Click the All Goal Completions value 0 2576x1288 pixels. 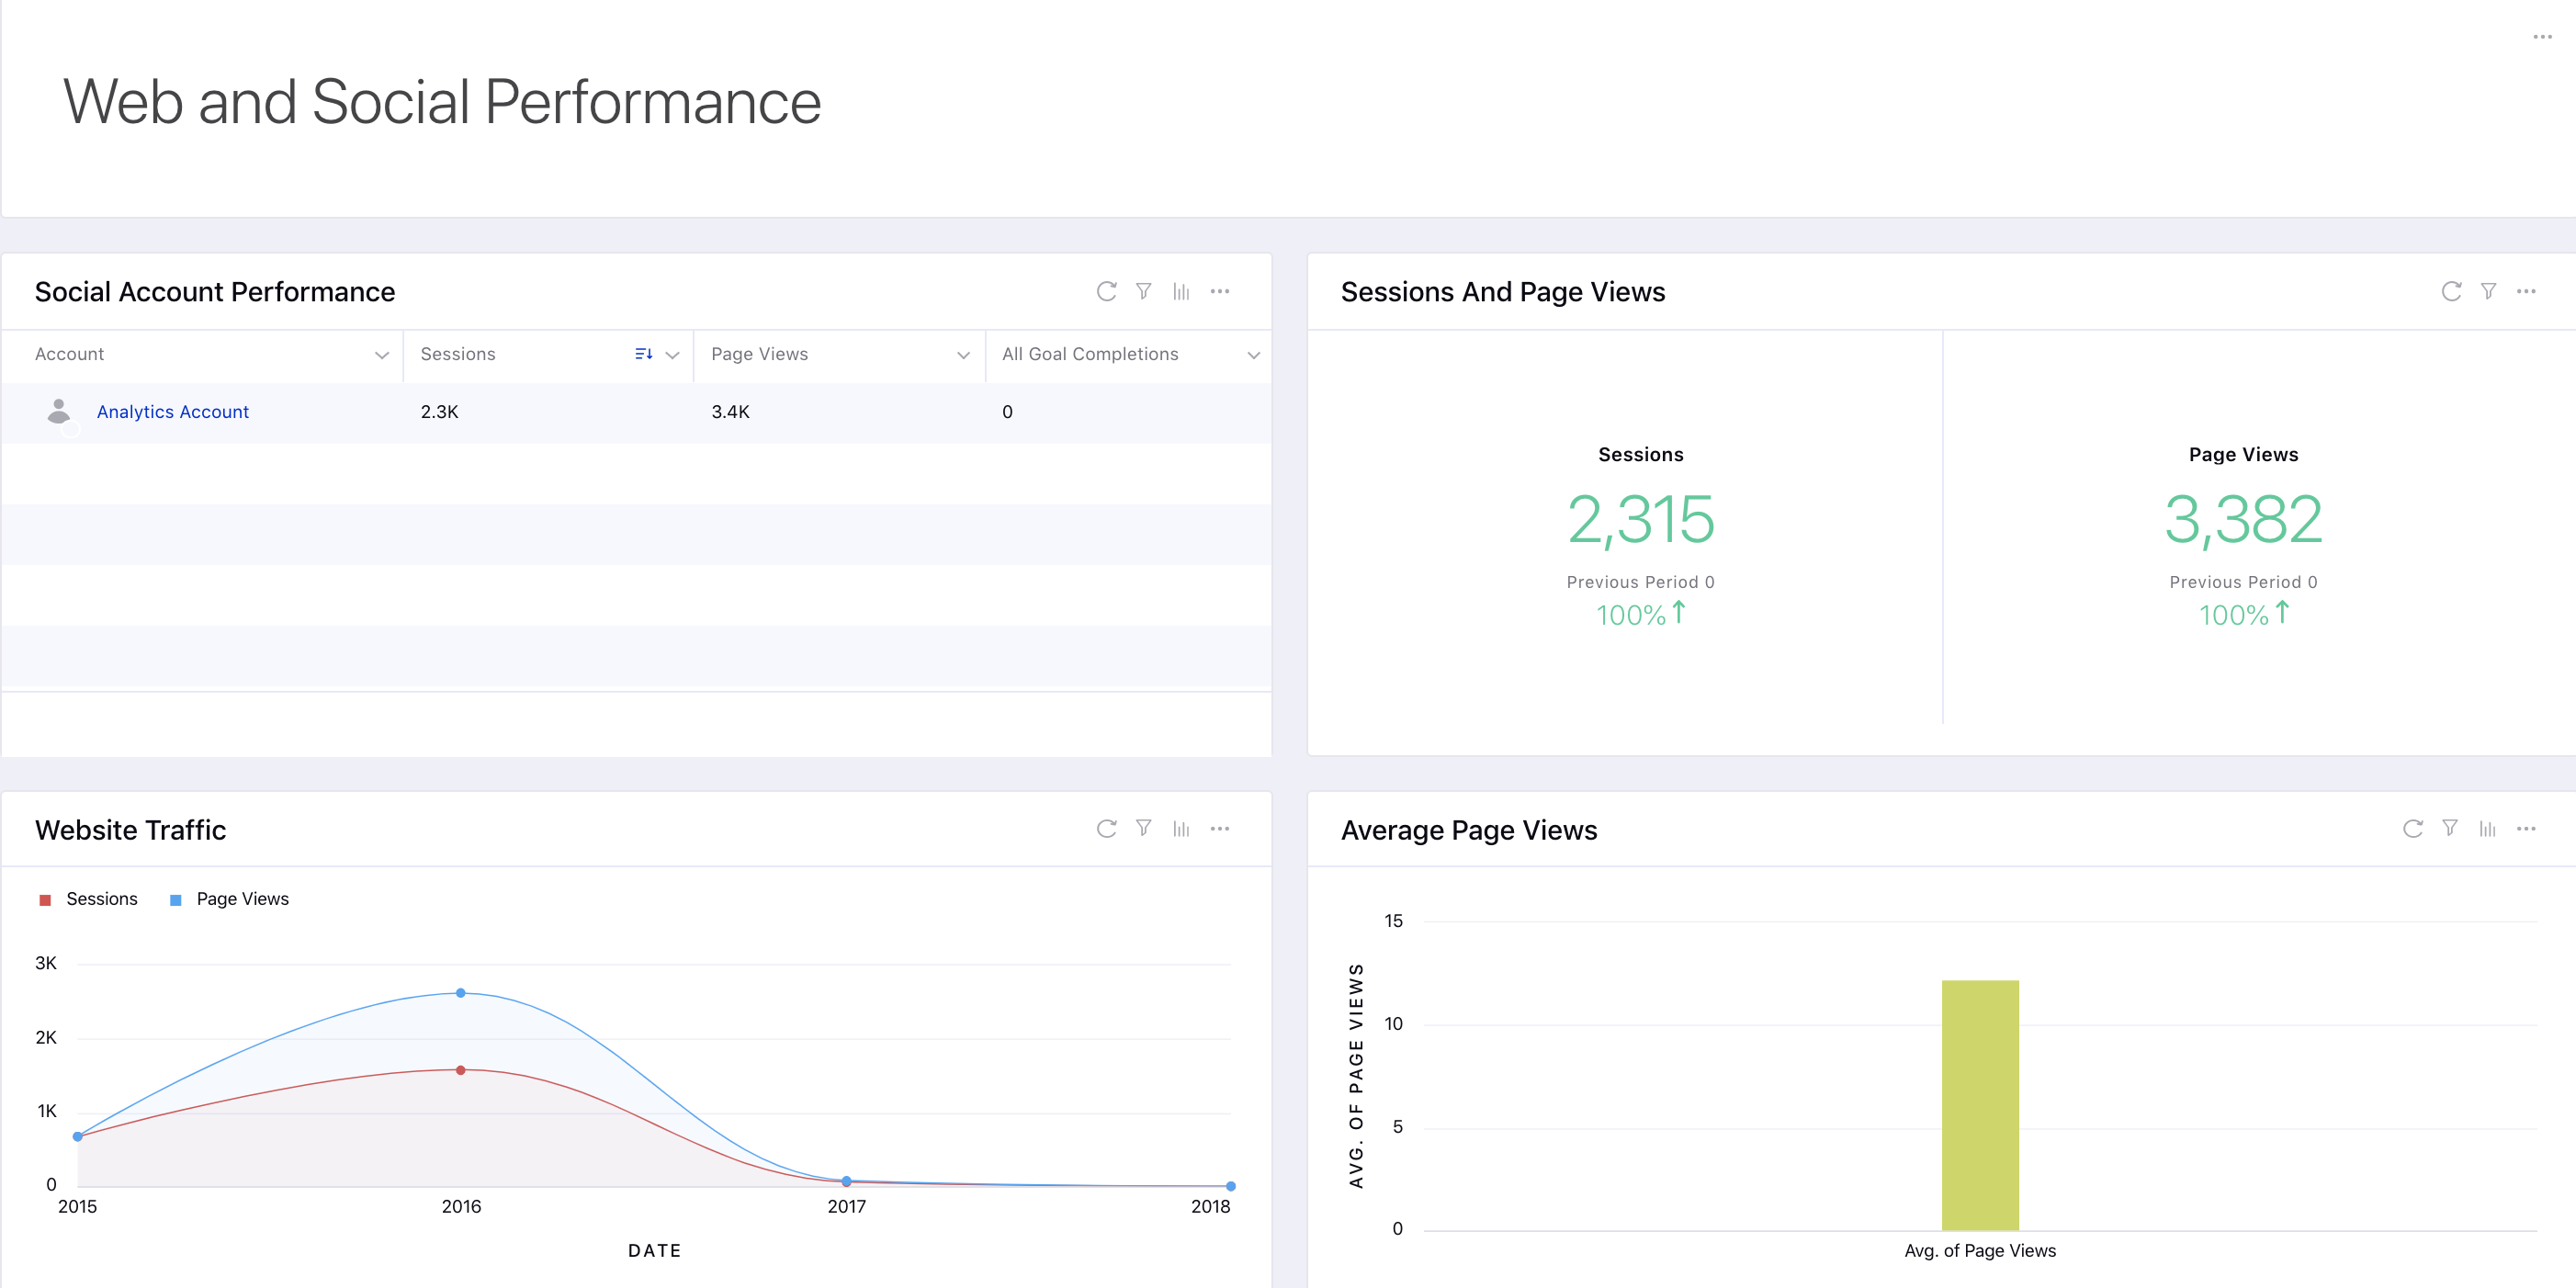[x=1007, y=411]
